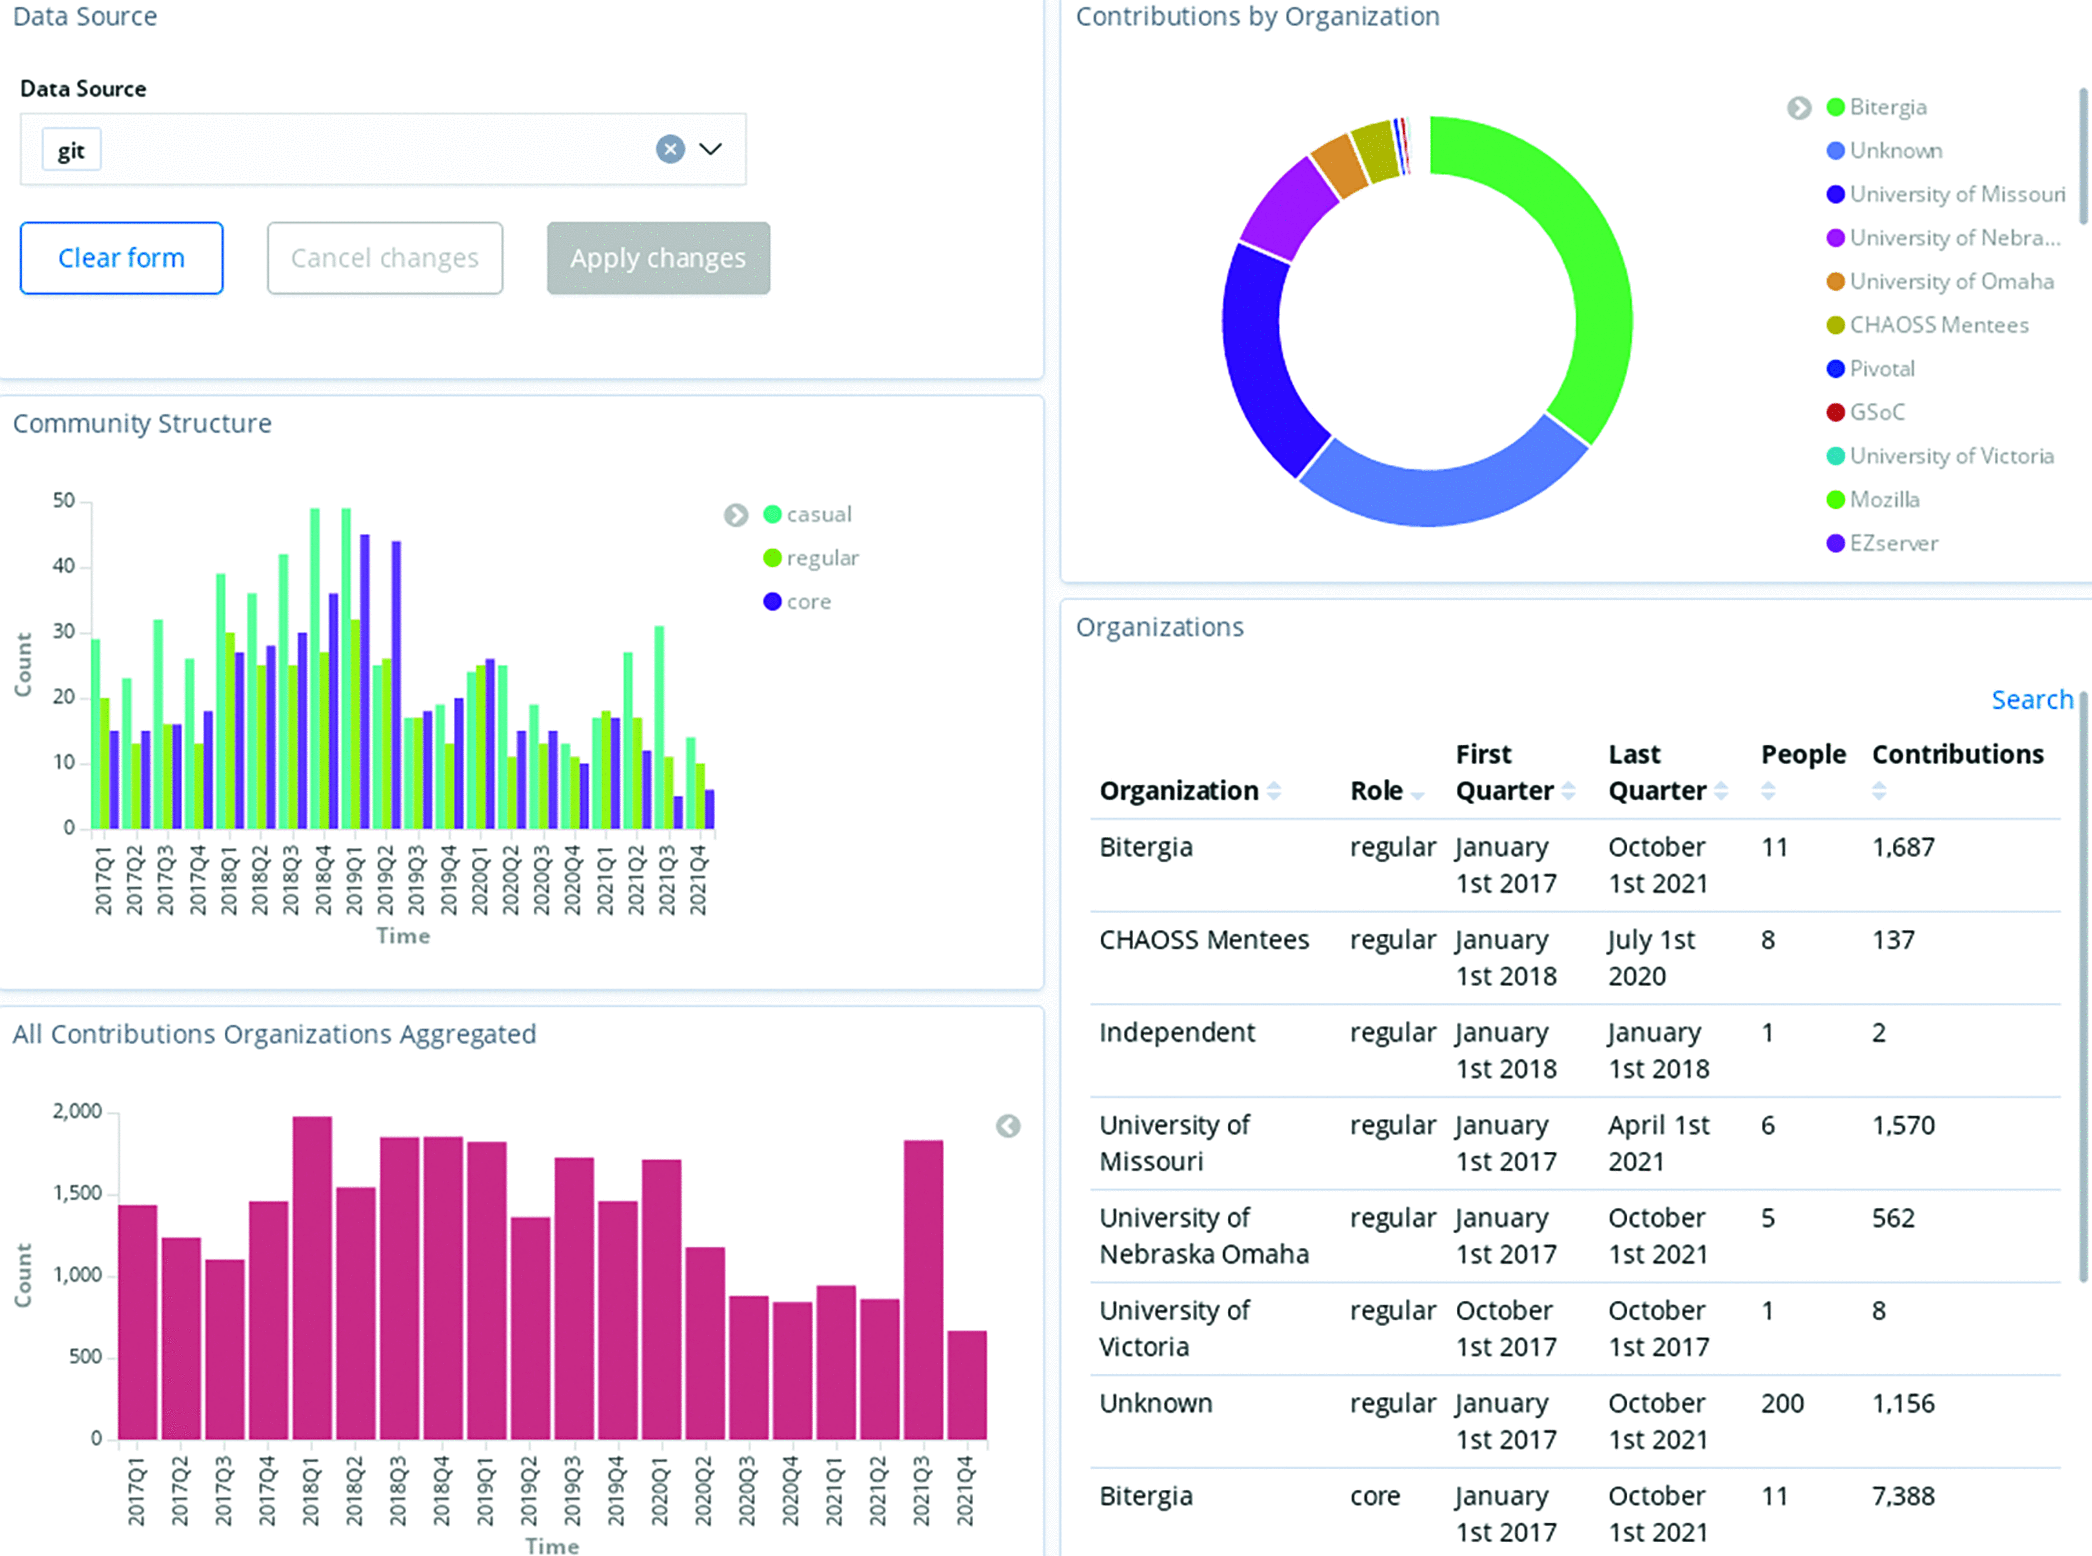
Task: Select University of Nebra... legend entry
Action: tap(1944, 238)
